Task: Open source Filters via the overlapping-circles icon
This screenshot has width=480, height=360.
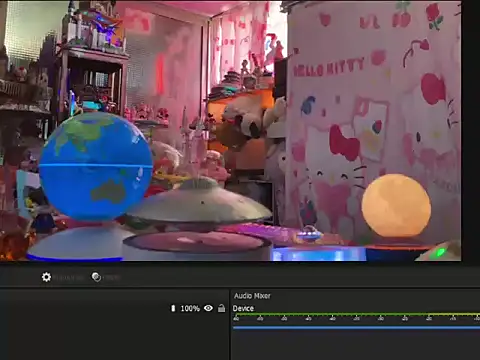Action: tap(96, 277)
